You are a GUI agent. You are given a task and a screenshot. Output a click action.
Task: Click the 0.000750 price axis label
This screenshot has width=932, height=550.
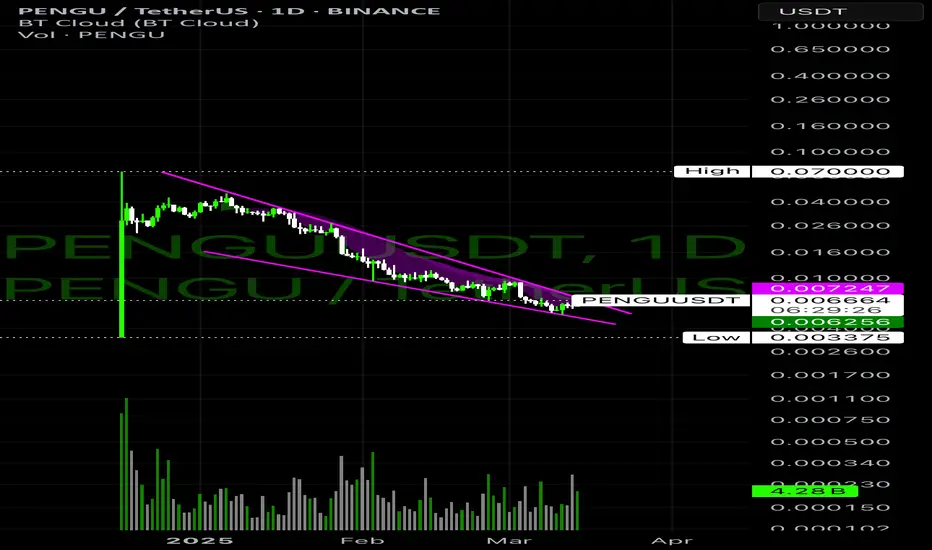pos(830,420)
